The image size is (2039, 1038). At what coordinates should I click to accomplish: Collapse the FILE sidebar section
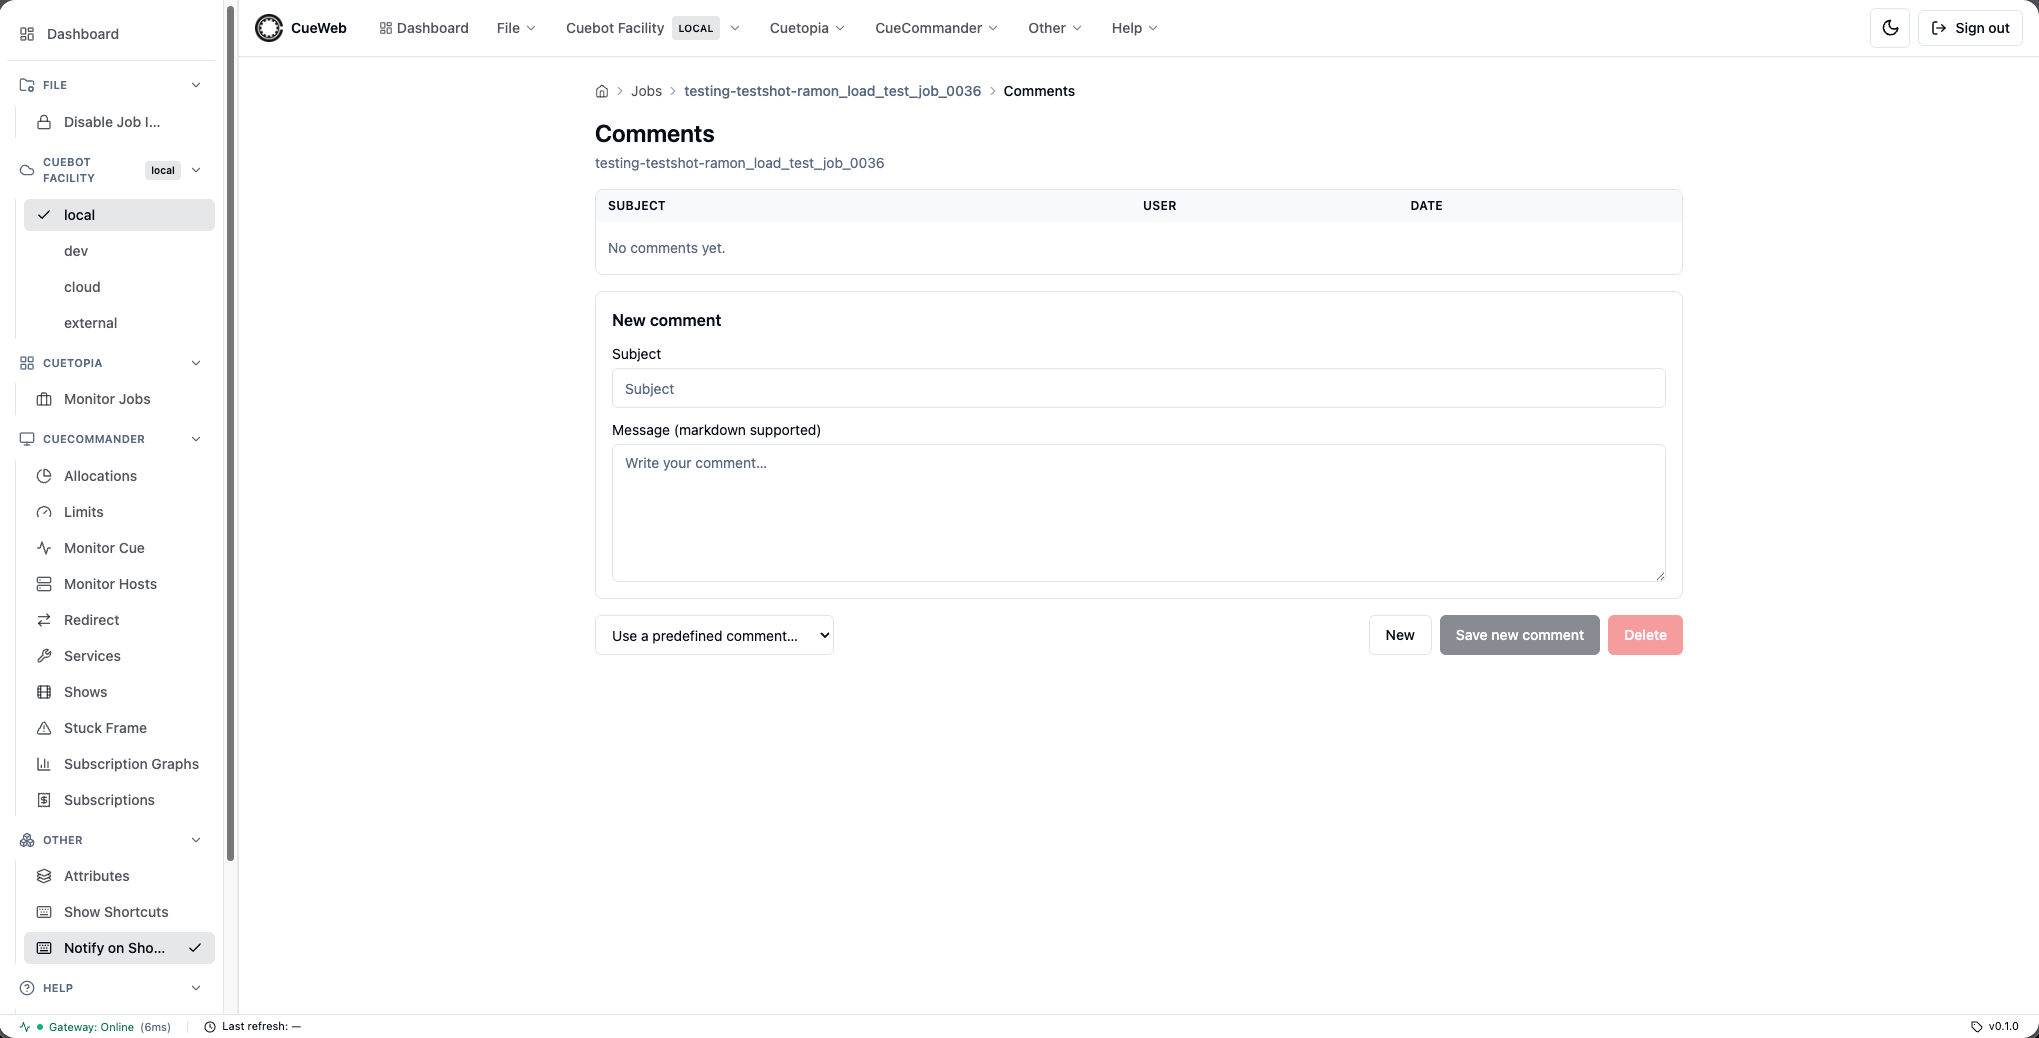(x=196, y=85)
